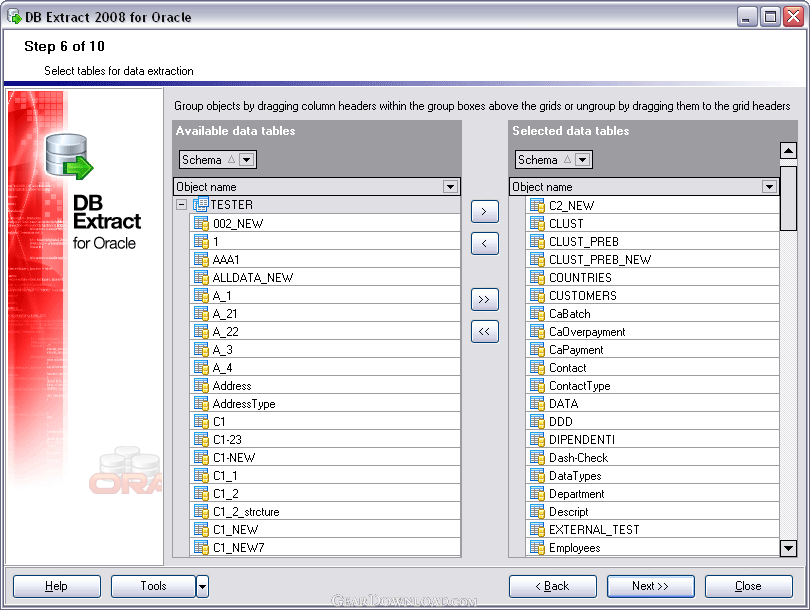Select C1_1 in the Available list
The width and height of the screenshot is (810, 610).
point(325,476)
